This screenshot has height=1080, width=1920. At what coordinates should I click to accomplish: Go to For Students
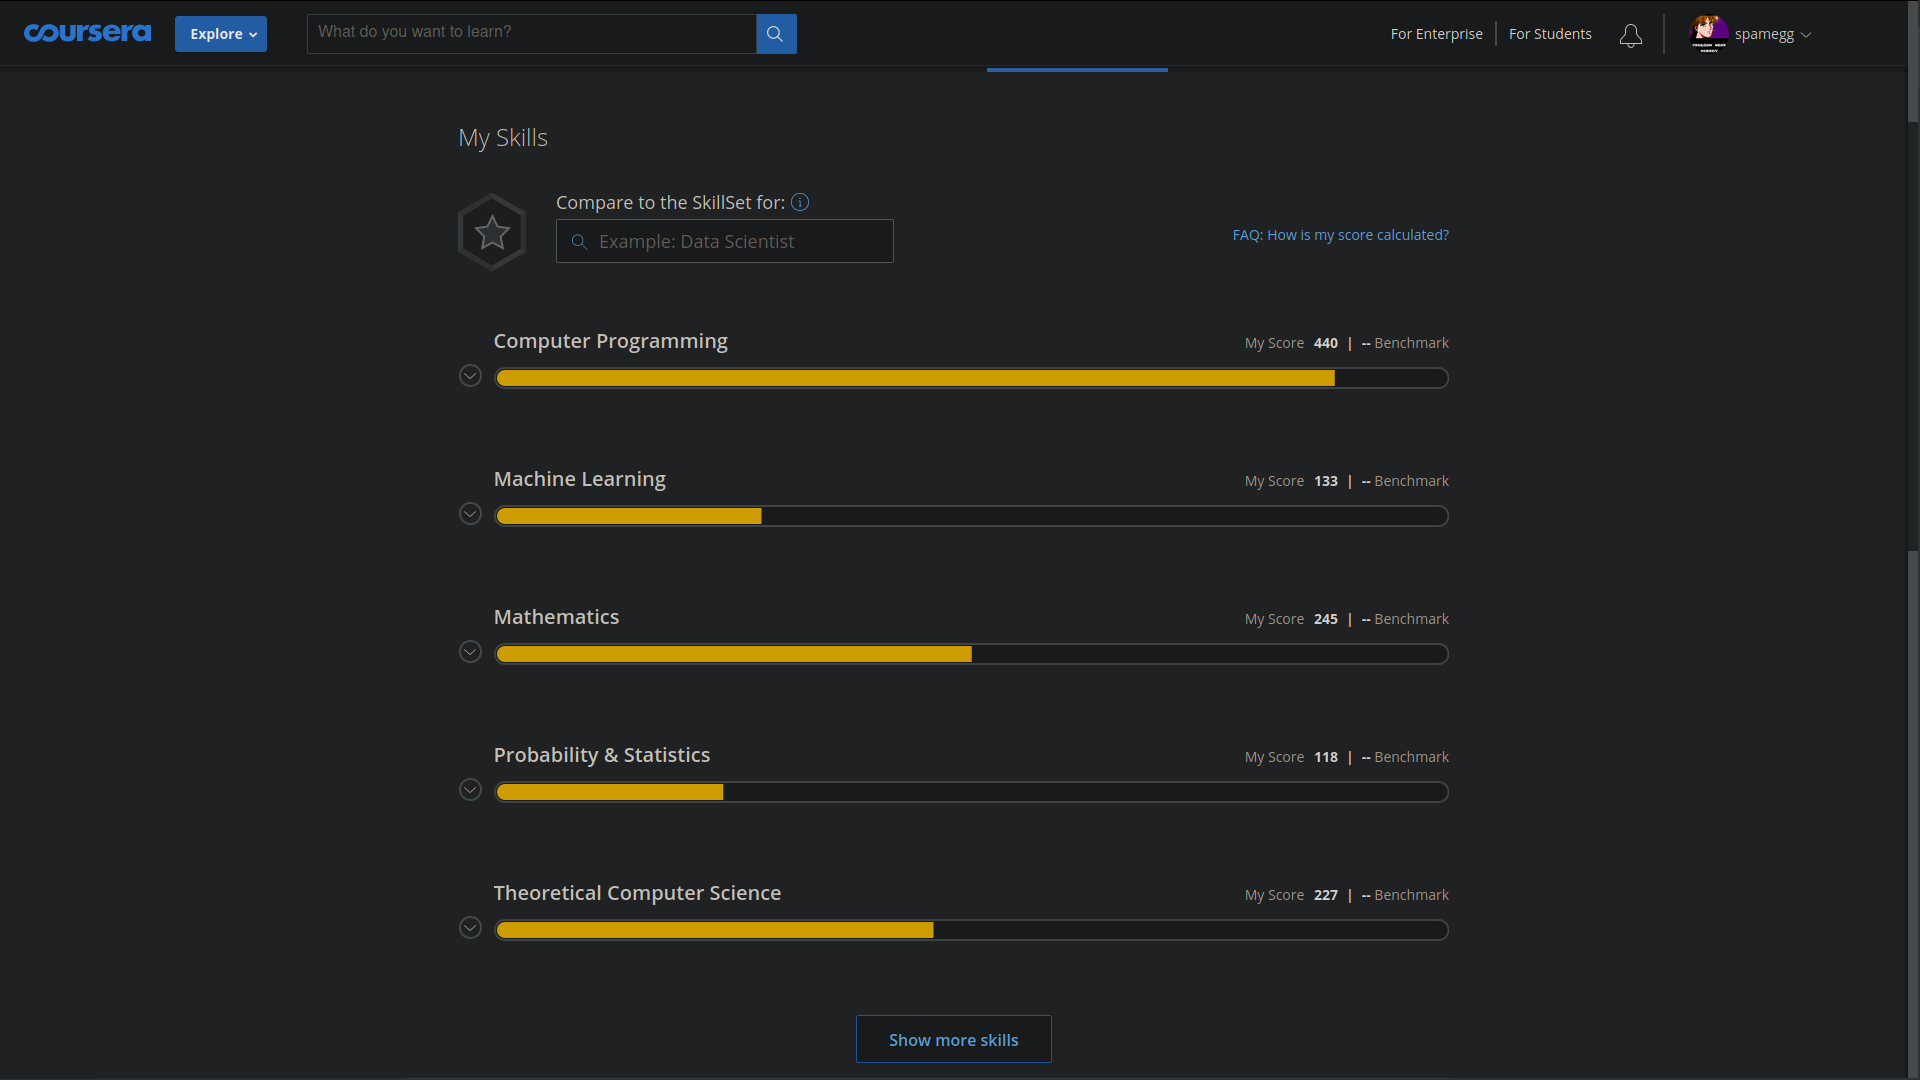point(1549,34)
